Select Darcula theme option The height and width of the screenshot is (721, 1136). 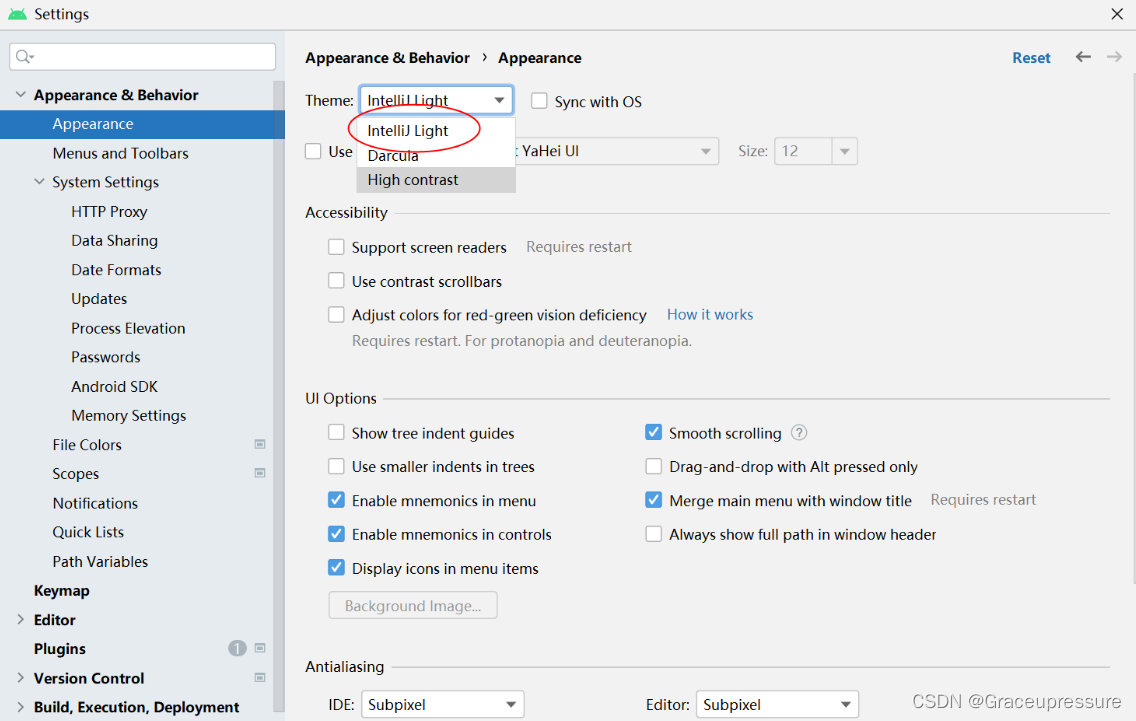(x=436, y=155)
